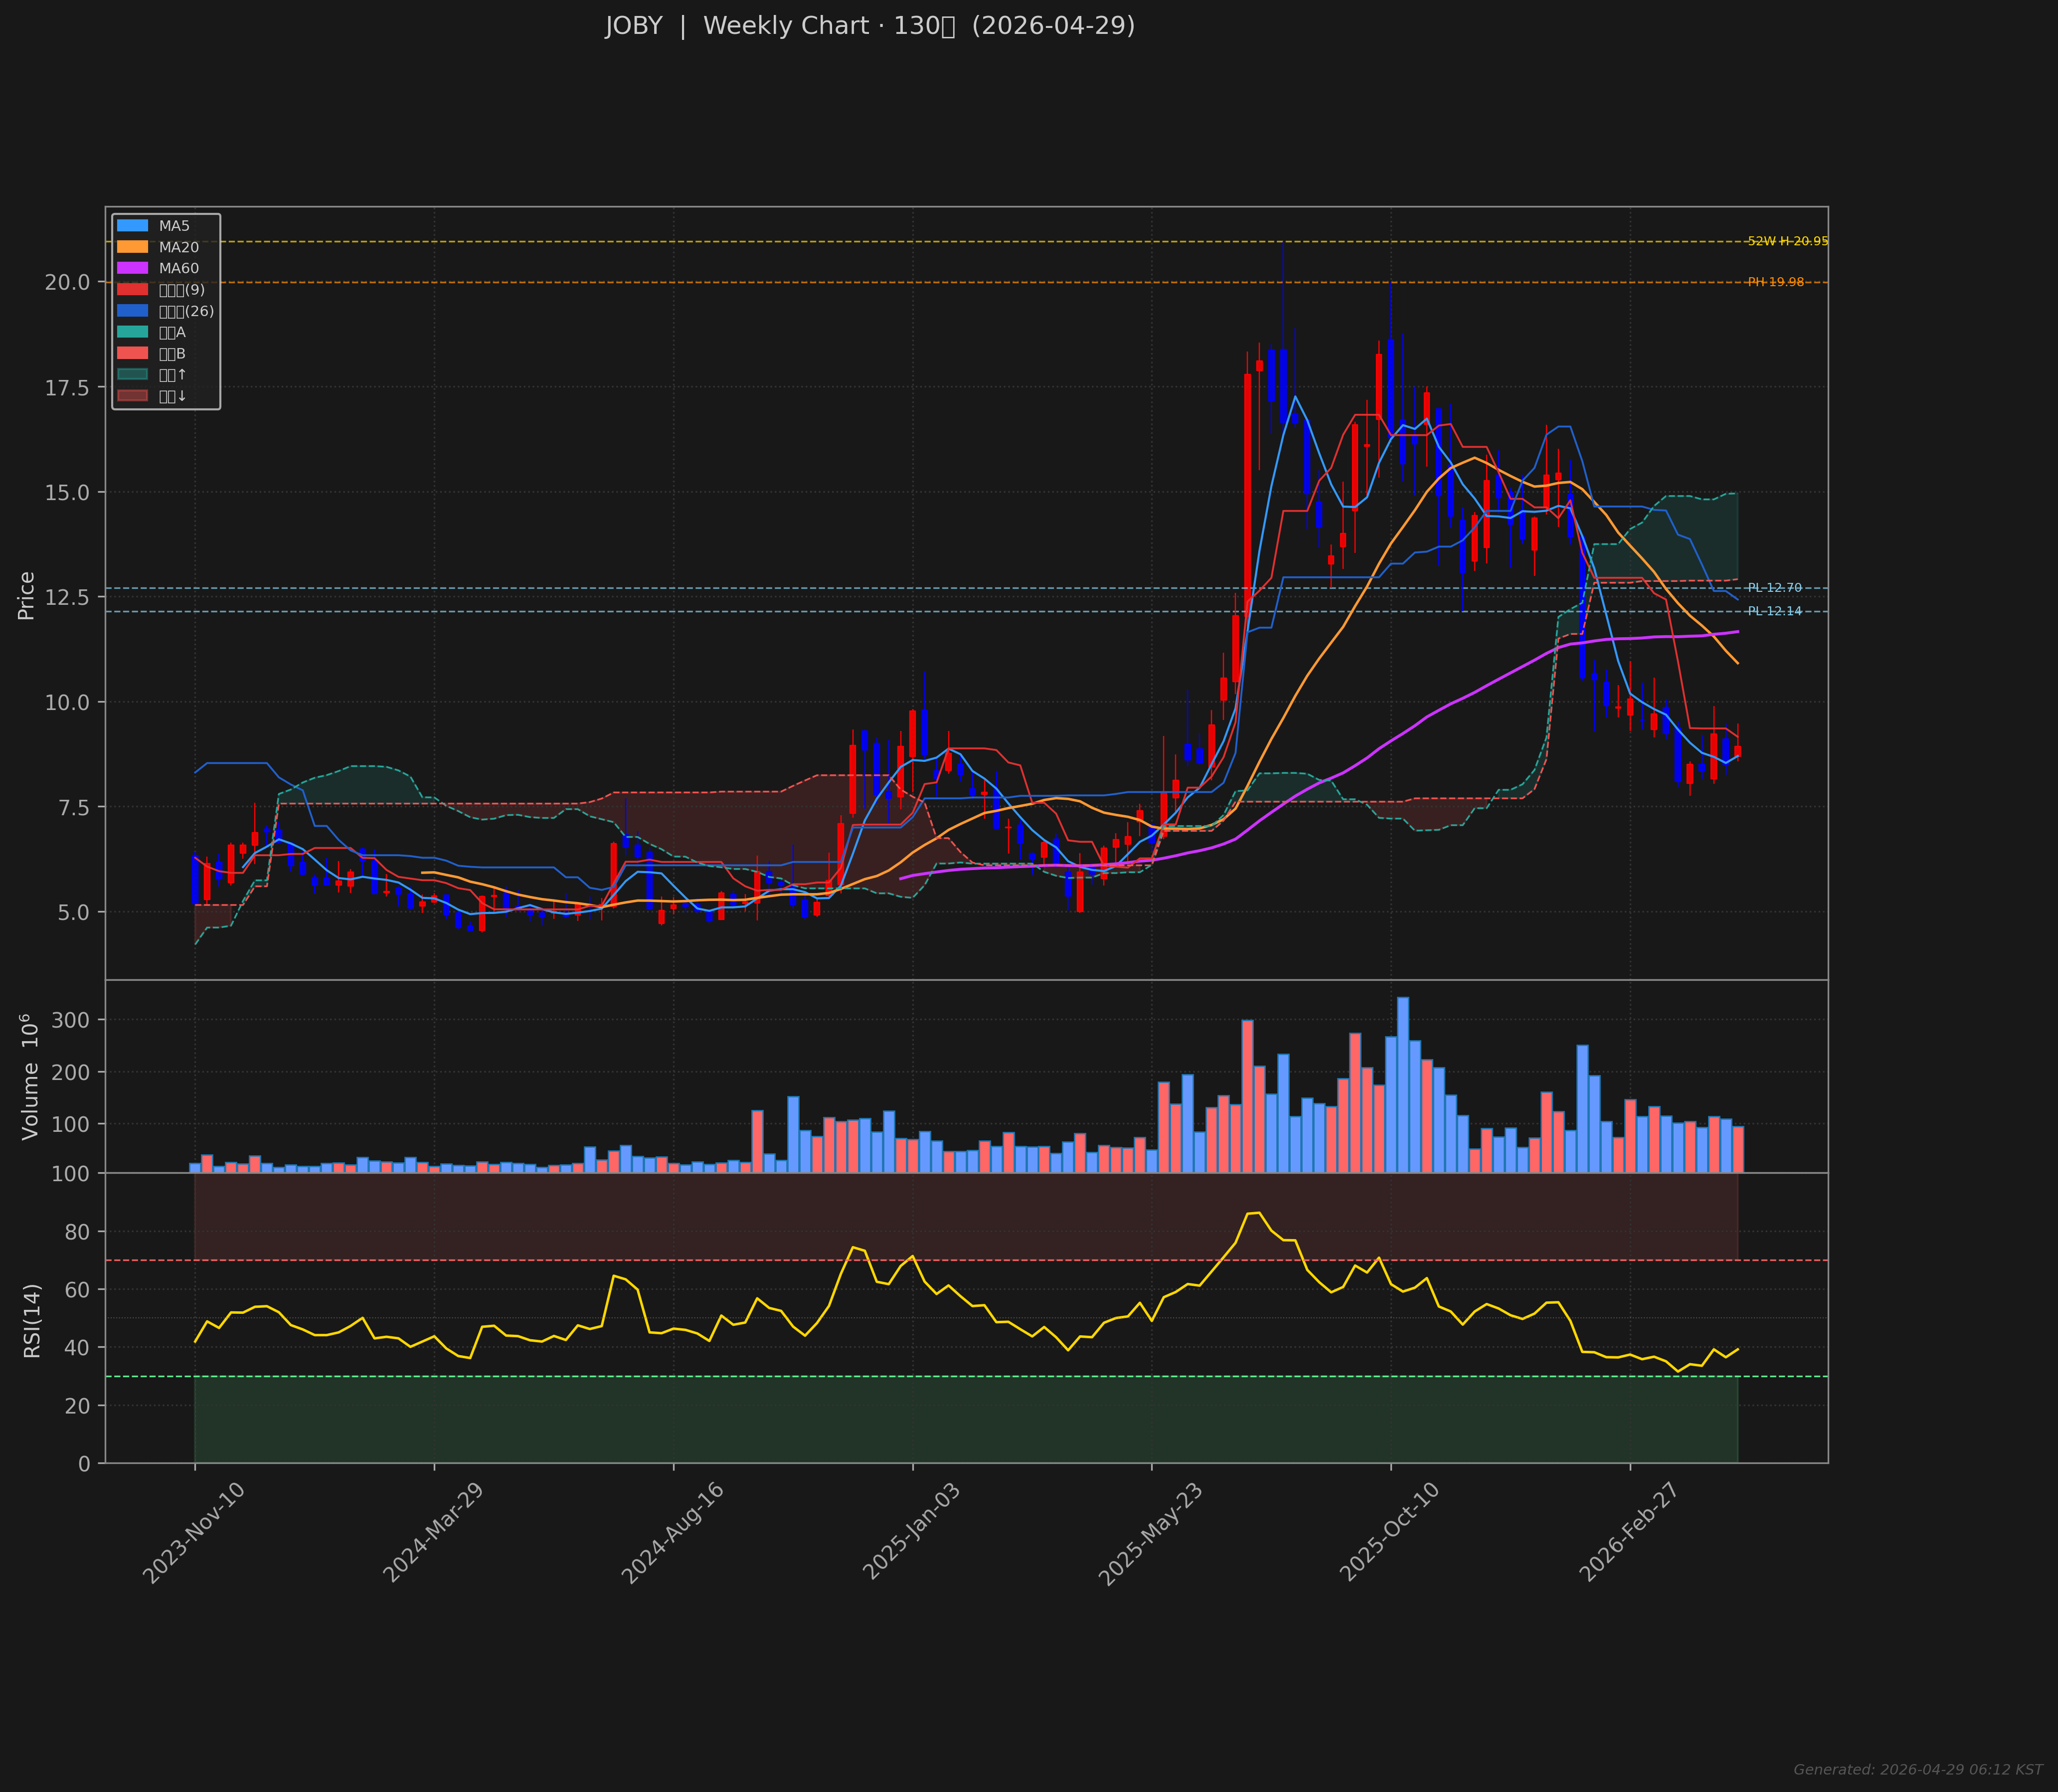Click the teal span A legend swatch
This screenshot has height=1792, width=2058.
132,332
